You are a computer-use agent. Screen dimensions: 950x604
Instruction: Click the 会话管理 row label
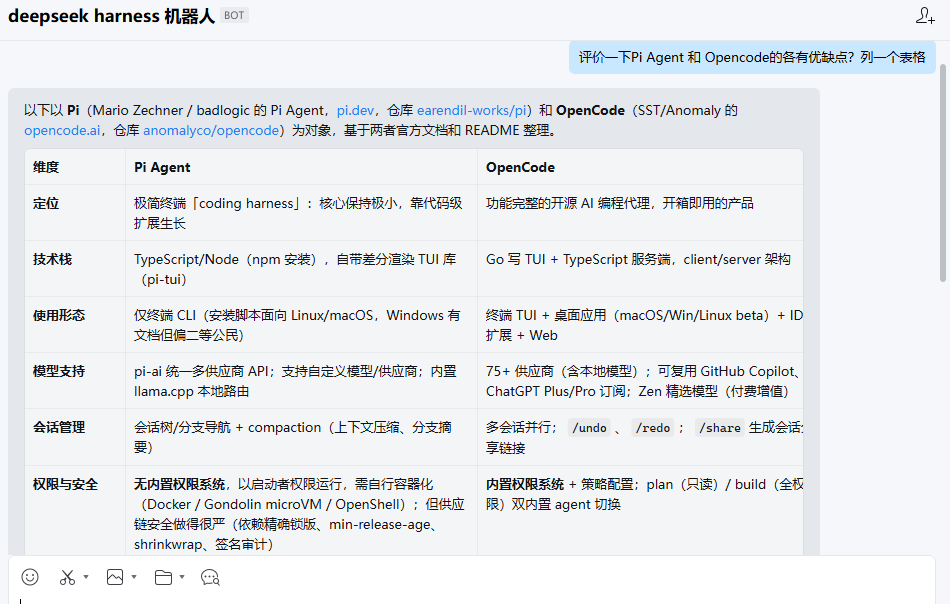[59, 427]
